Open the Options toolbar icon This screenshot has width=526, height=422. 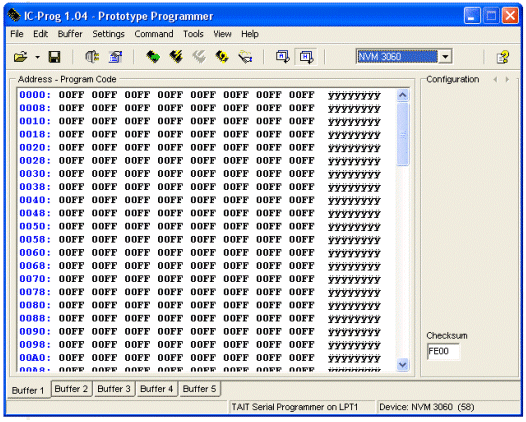[115, 57]
